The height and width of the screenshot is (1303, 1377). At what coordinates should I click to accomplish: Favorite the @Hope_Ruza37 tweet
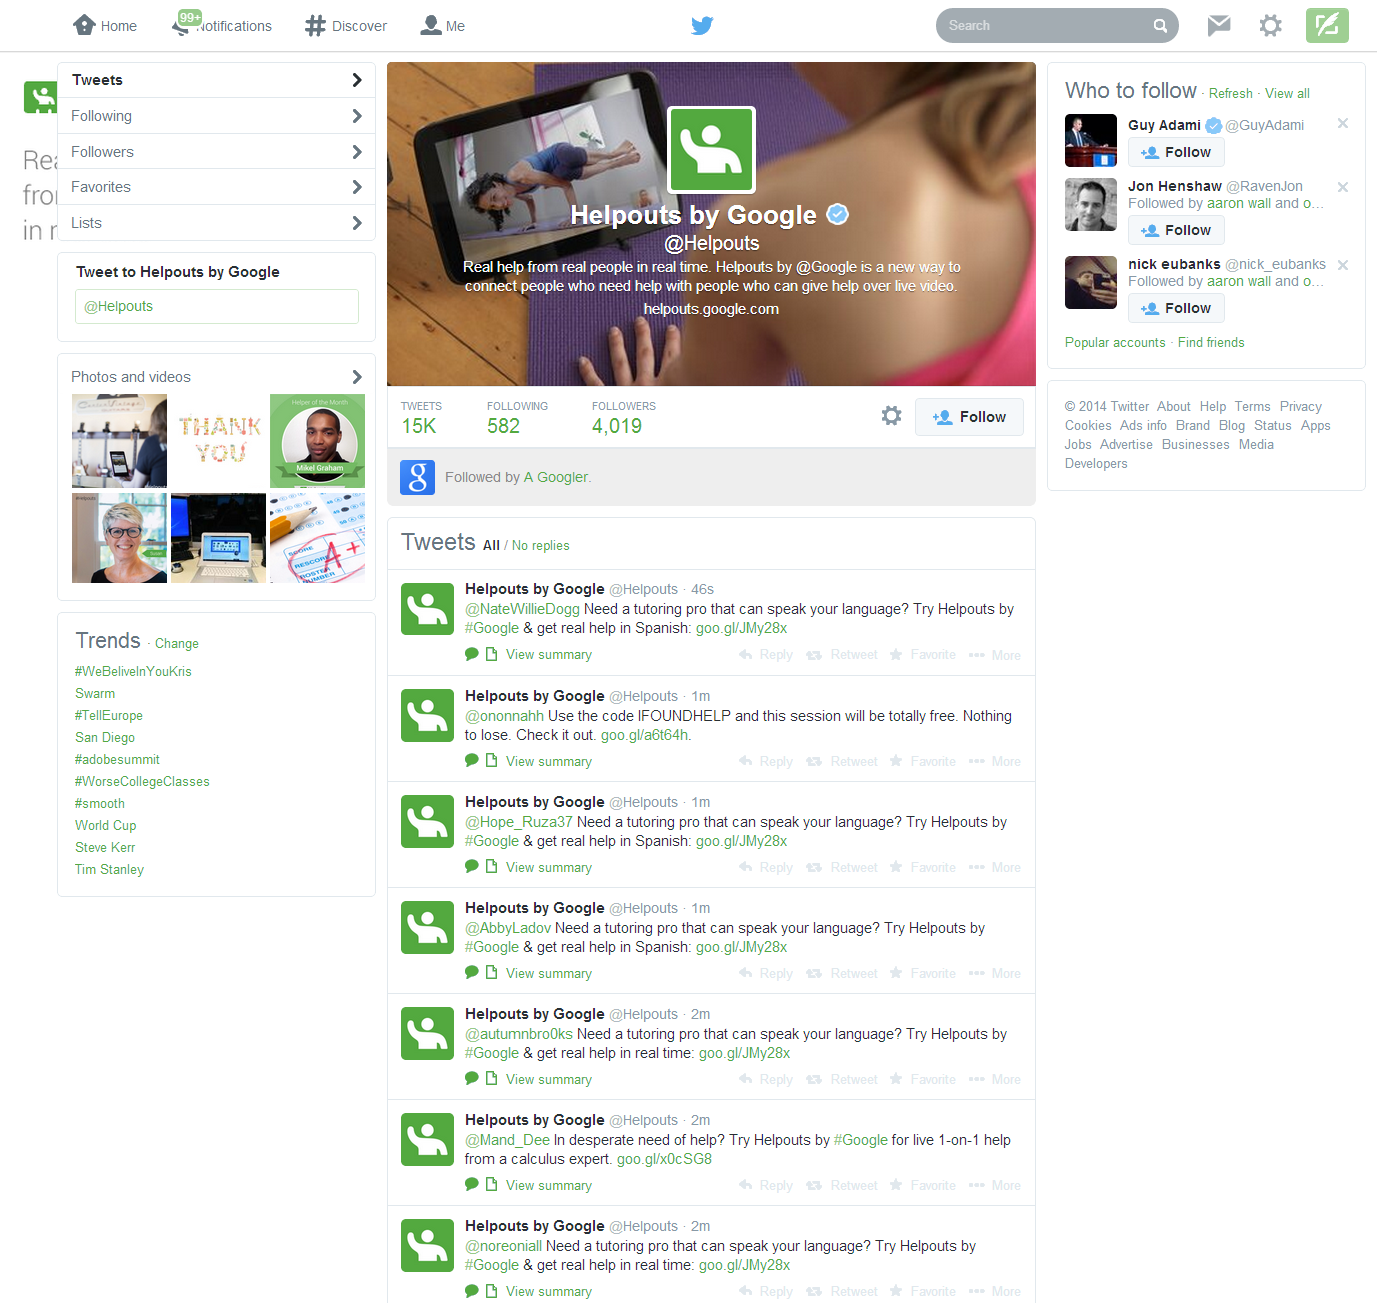[x=922, y=868]
